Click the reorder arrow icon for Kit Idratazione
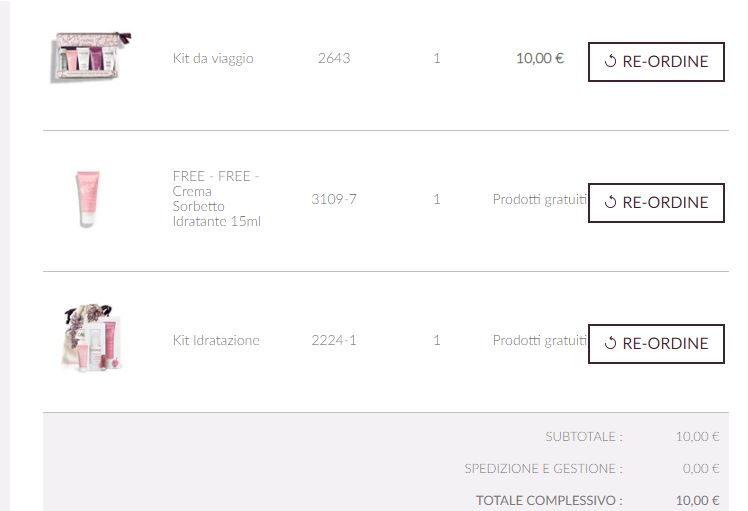Image resolution: width=748 pixels, height=511 pixels. point(610,343)
